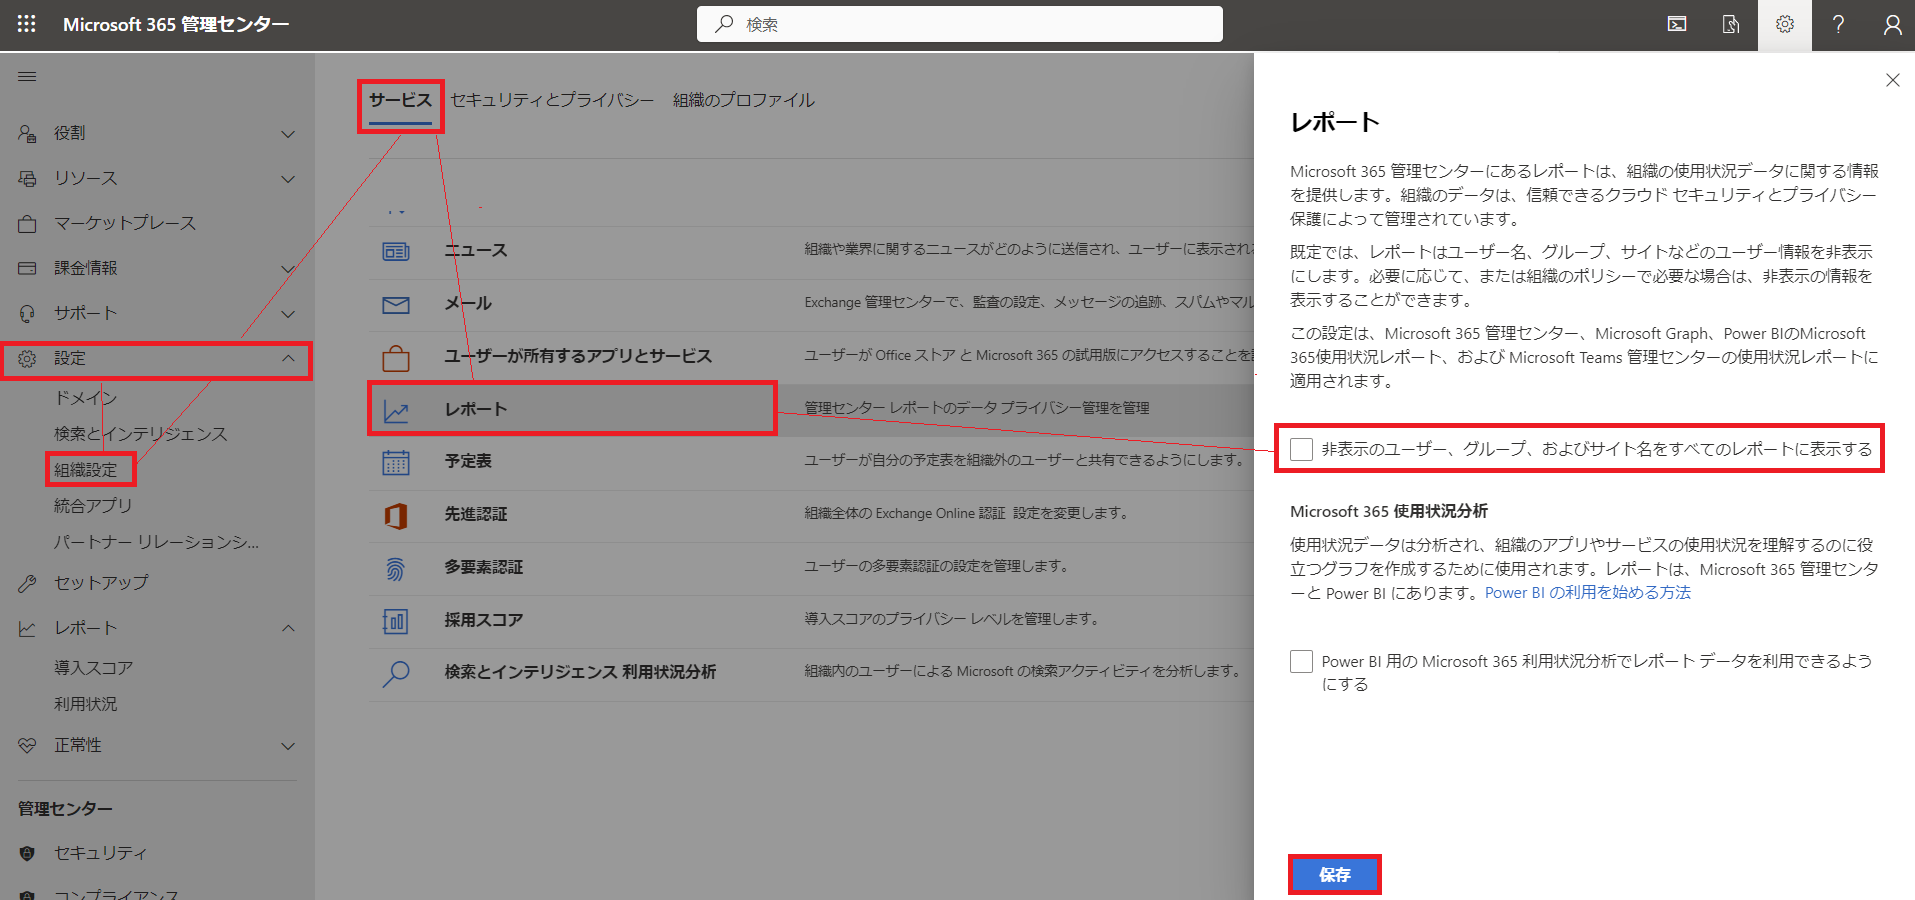Viewport: 1915px width, 900px height.
Task: Open マーケットプレース in sidebar
Action: tap(125, 223)
